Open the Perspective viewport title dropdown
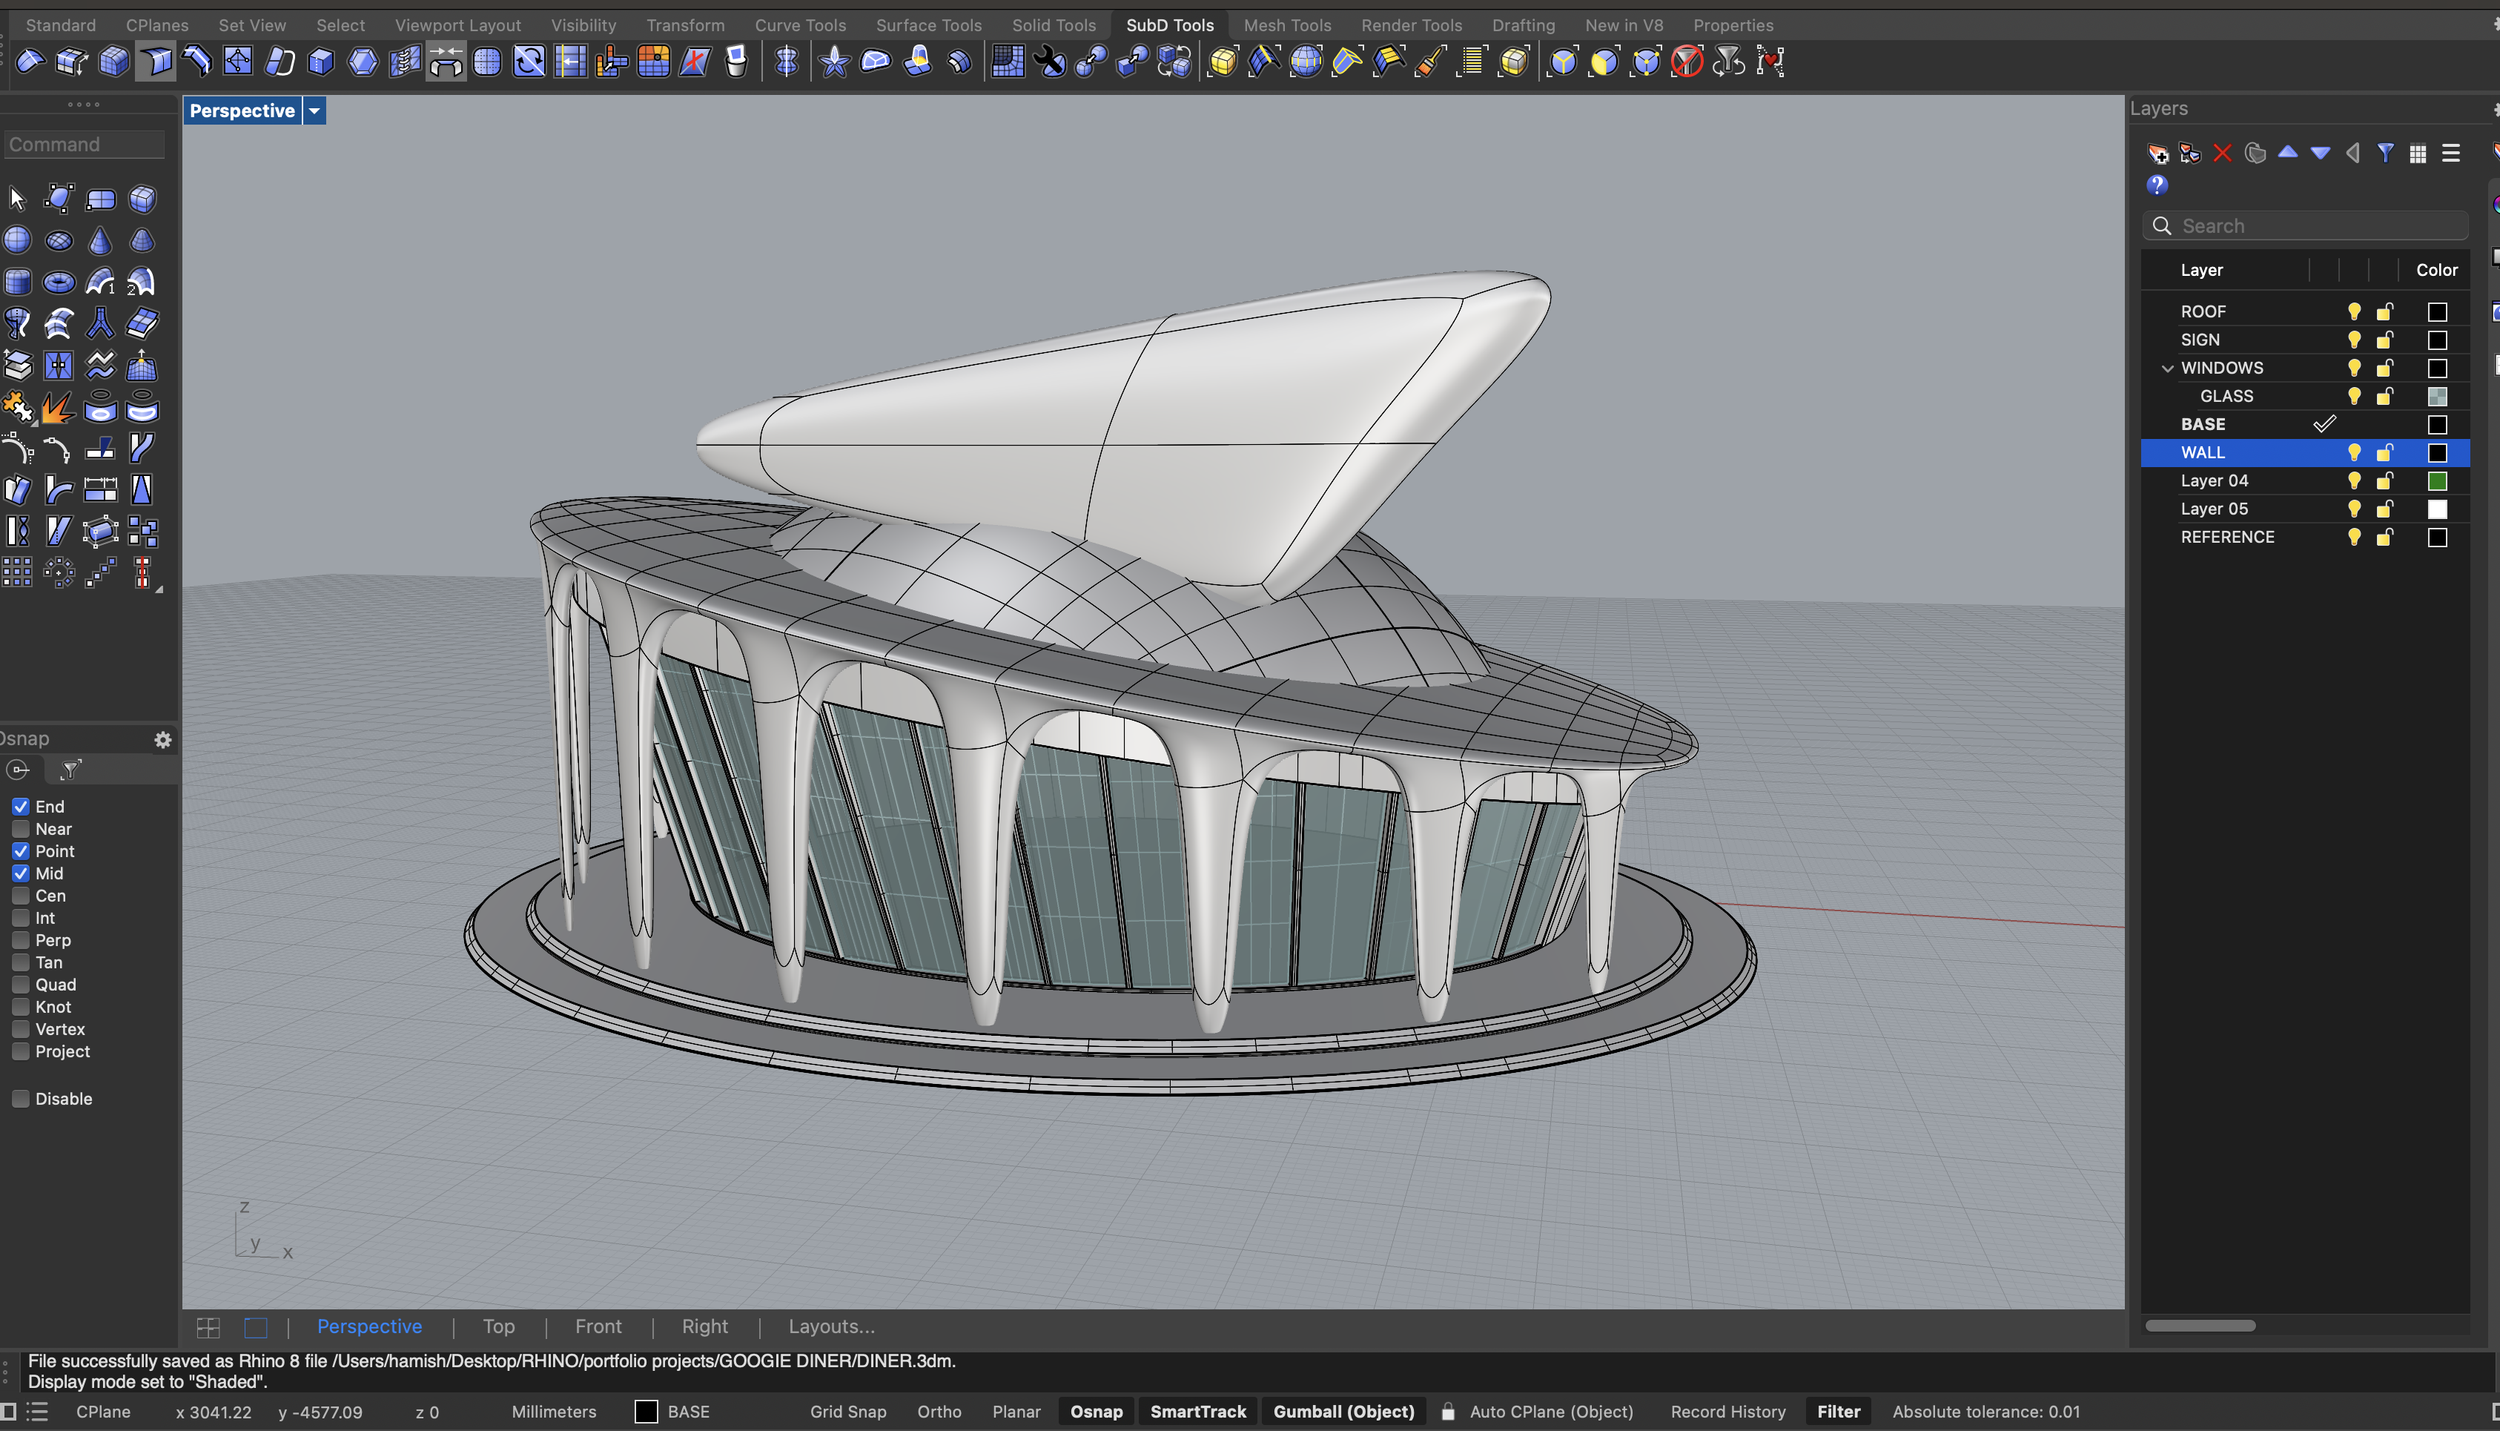This screenshot has width=2500, height=1431. coord(315,110)
